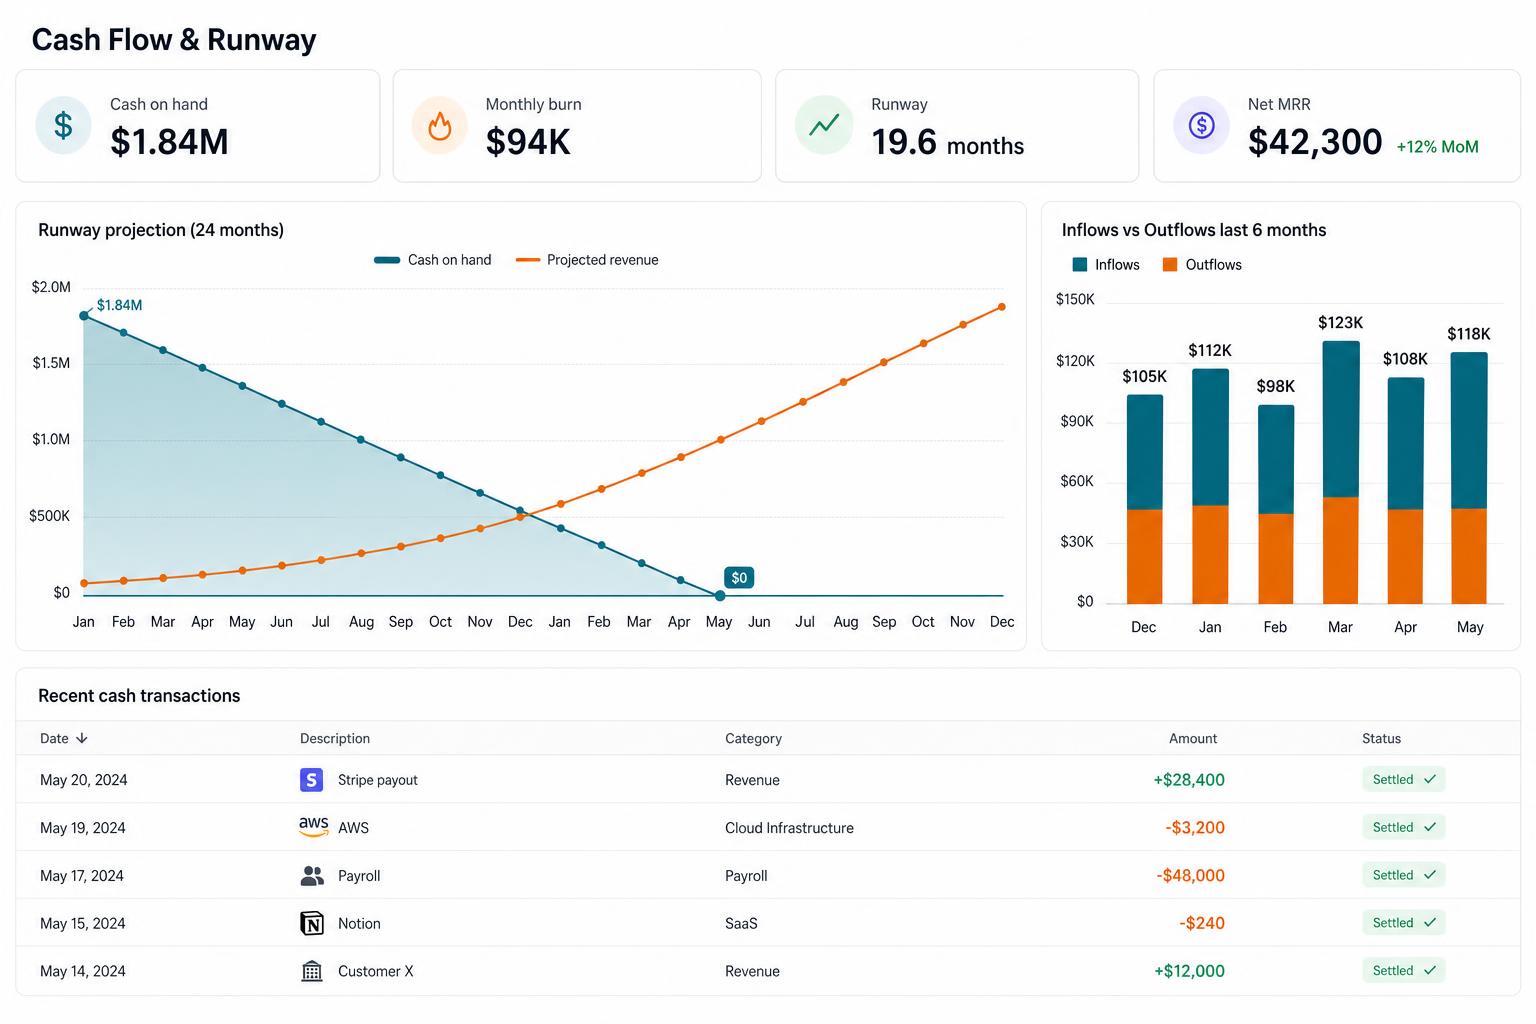Click the May 15, 2024 date cell
1536x1024 pixels.
pos(83,924)
